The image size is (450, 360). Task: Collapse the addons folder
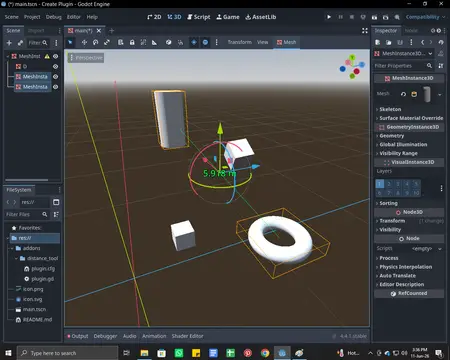12,248
